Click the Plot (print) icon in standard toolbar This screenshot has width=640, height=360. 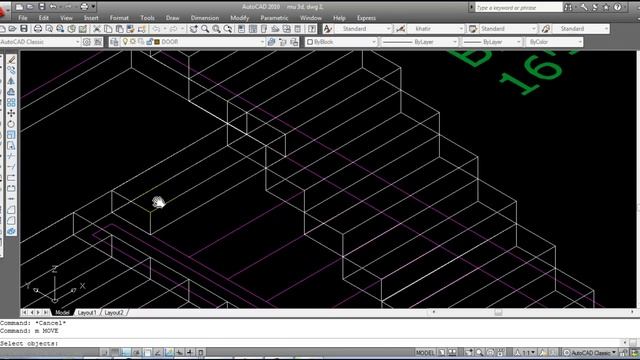pyautogui.click(x=38, y=29)
